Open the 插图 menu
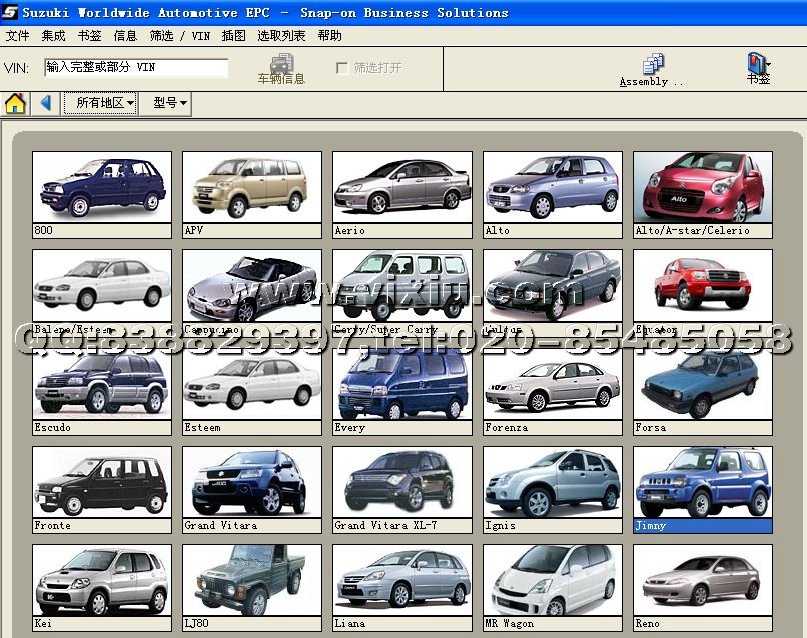 (x=233, y=36)
